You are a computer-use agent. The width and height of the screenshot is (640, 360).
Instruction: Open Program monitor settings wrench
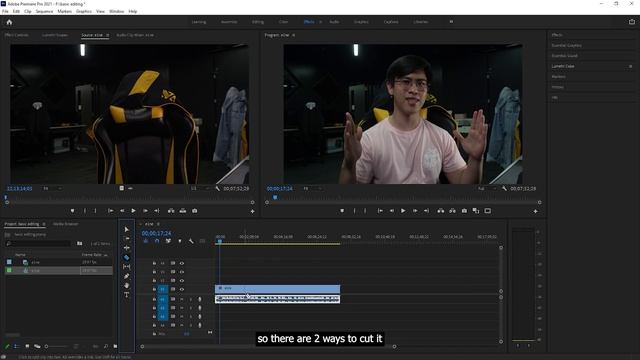(x=504, y=189)
